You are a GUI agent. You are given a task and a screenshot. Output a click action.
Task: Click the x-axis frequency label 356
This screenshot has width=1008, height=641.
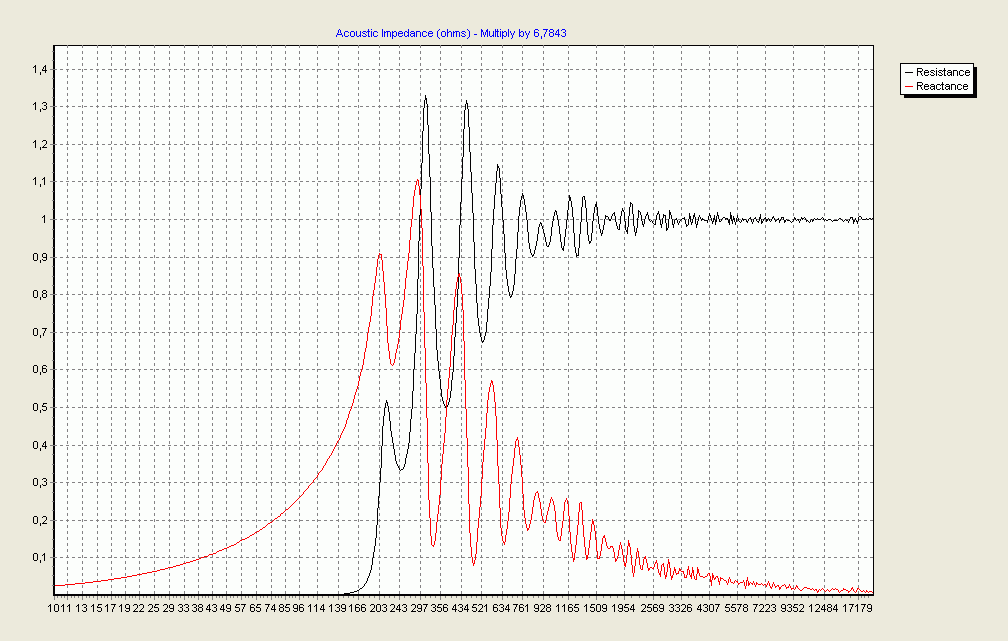coord(440,608)
